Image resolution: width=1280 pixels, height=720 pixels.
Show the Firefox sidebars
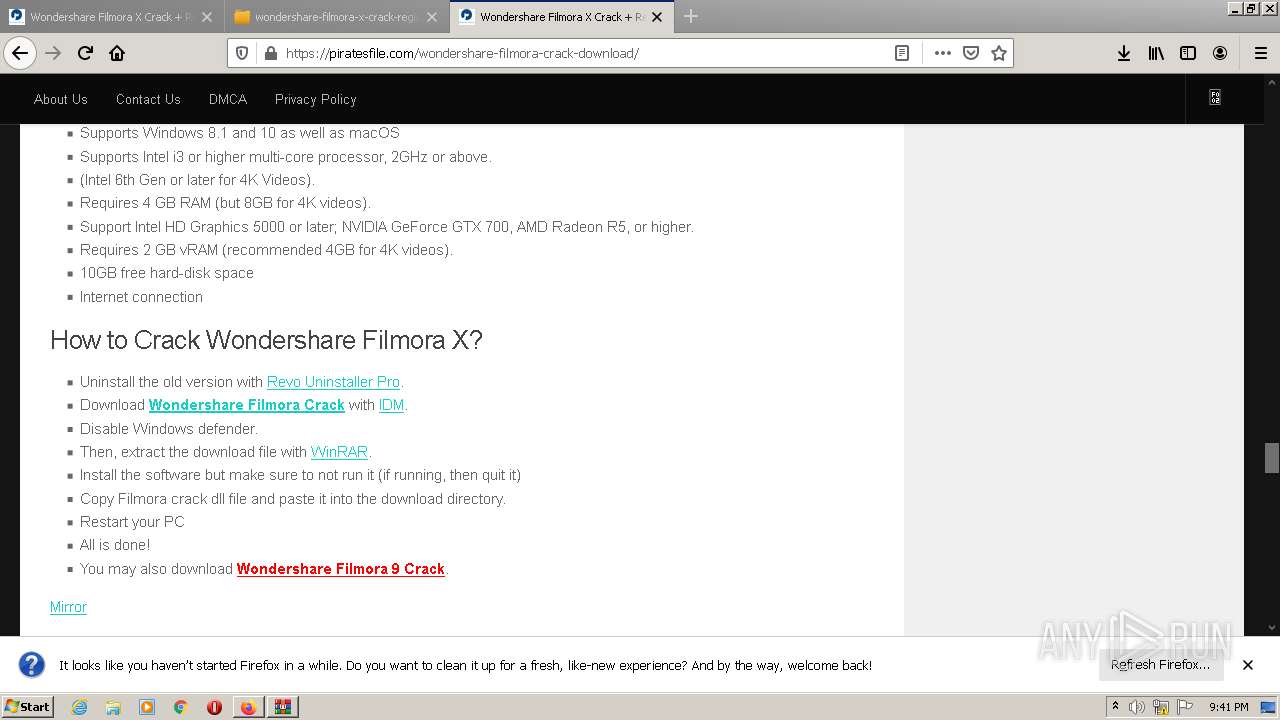tap(1188, 53)
